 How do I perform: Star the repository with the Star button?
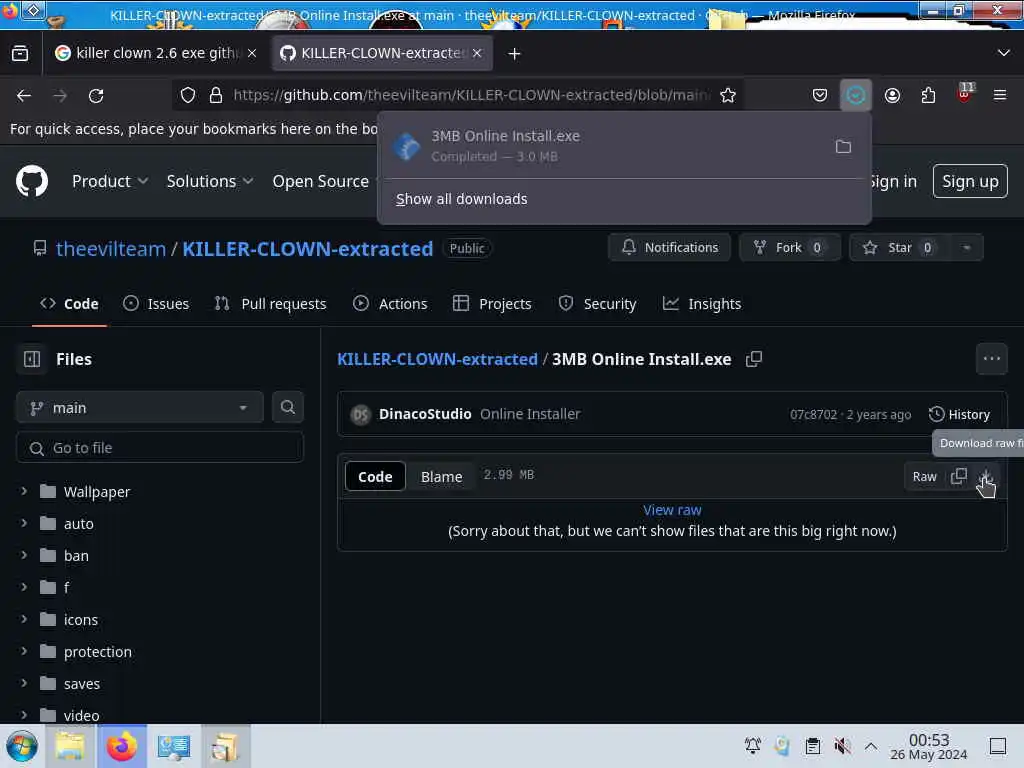(x=899, y=248)
